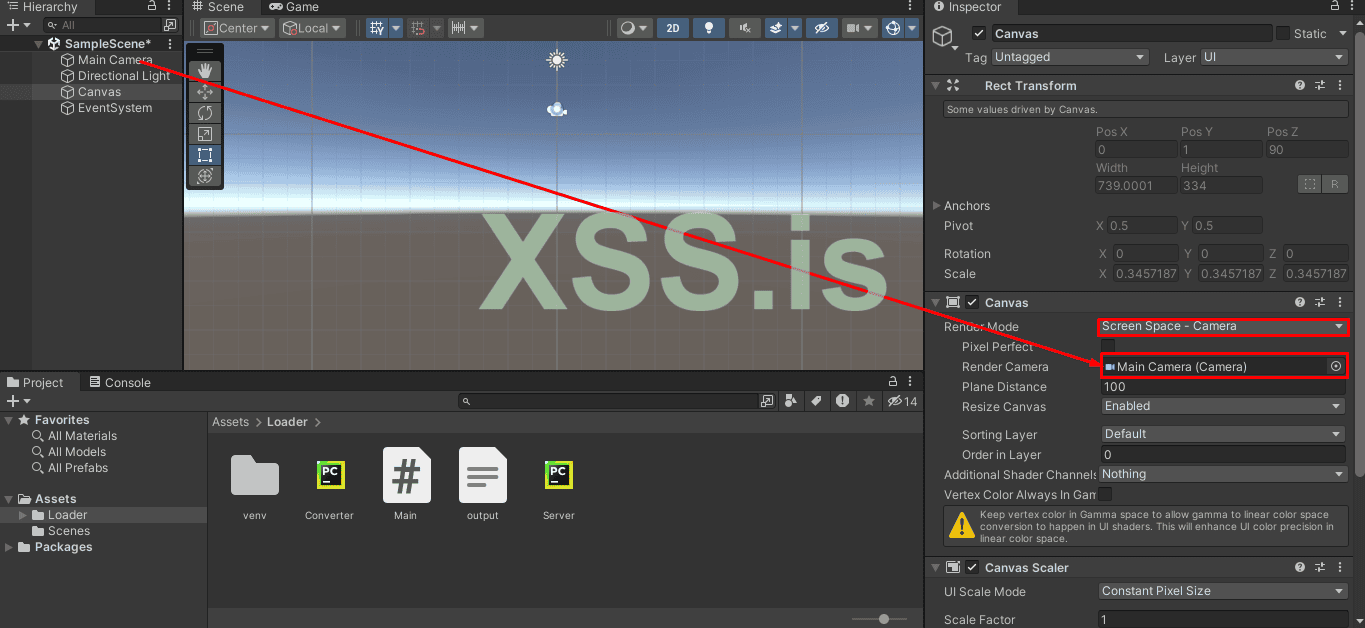Screen dimensions: 1365x628
Task: Toggle Canvas Scaler enabled checkbox
Action: pos(972,567)
